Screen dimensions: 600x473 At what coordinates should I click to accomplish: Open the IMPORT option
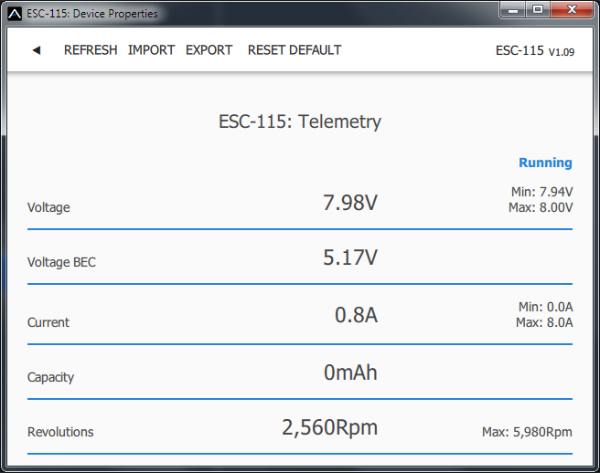click(151, 50)
